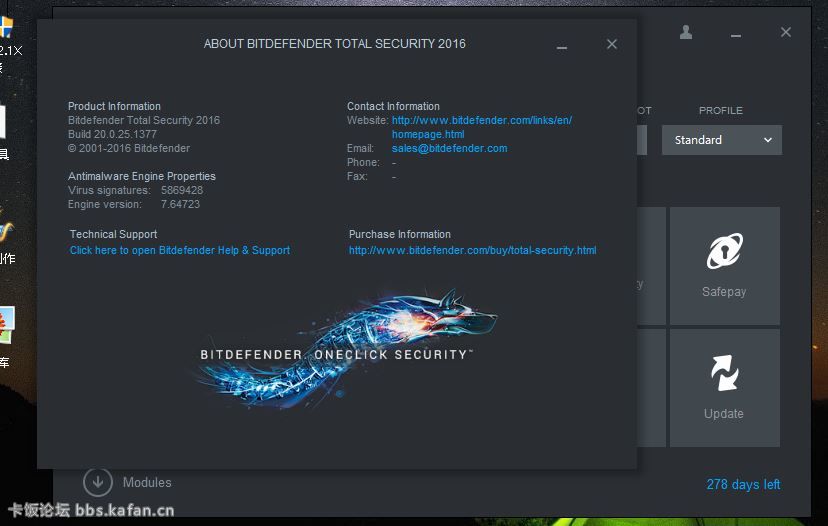The image size is (828, 526).
Task: Open the total-security purchase URL link
Action: click(x=473, y=250)
